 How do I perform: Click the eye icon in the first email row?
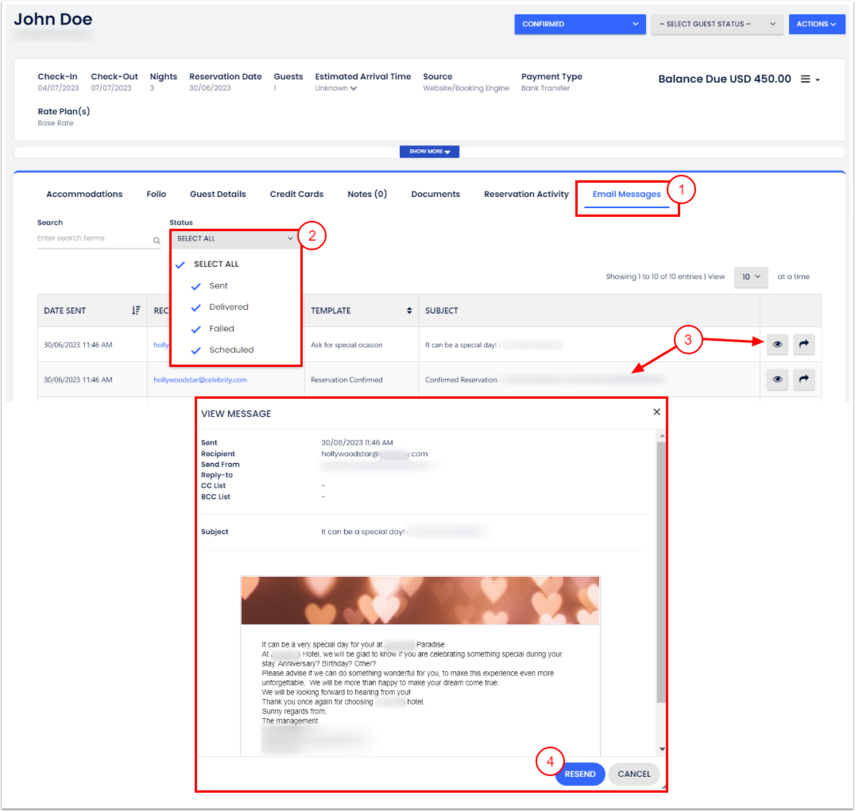(777, 345)
